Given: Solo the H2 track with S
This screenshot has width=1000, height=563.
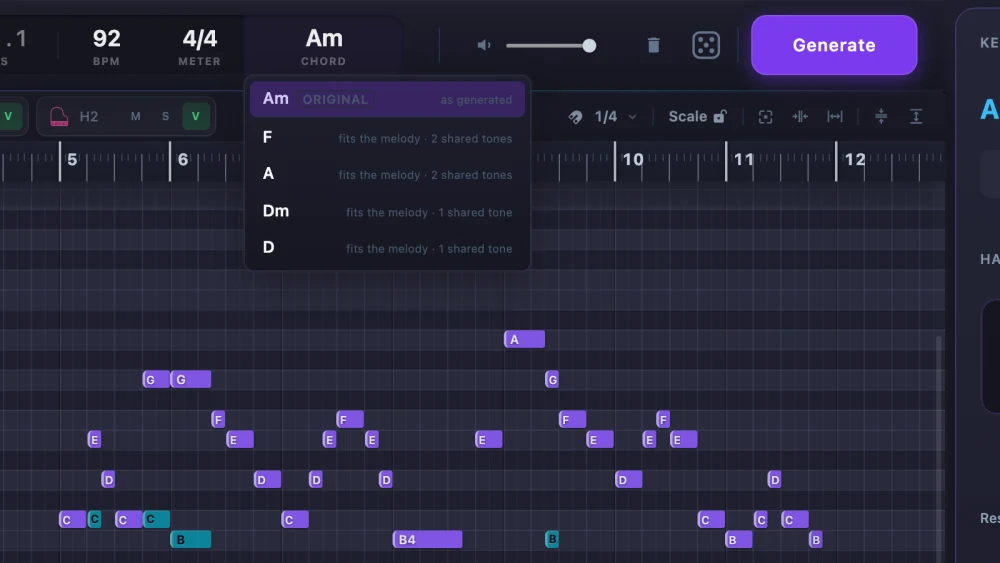Looking at the screenshot, I should point(165,117).
